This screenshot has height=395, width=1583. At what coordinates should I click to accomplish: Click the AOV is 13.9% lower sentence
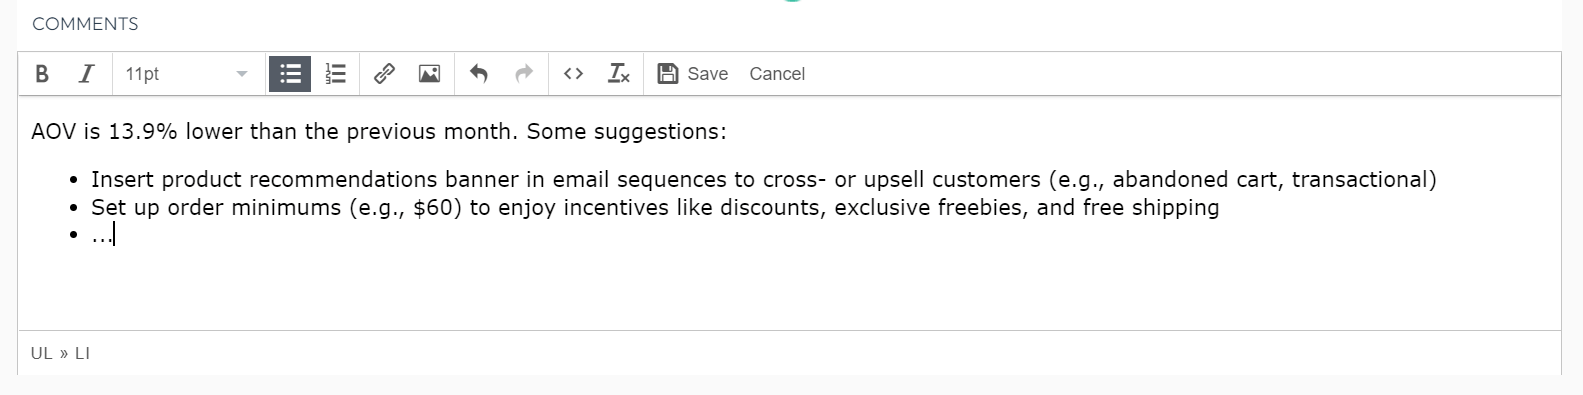[378, 131]
